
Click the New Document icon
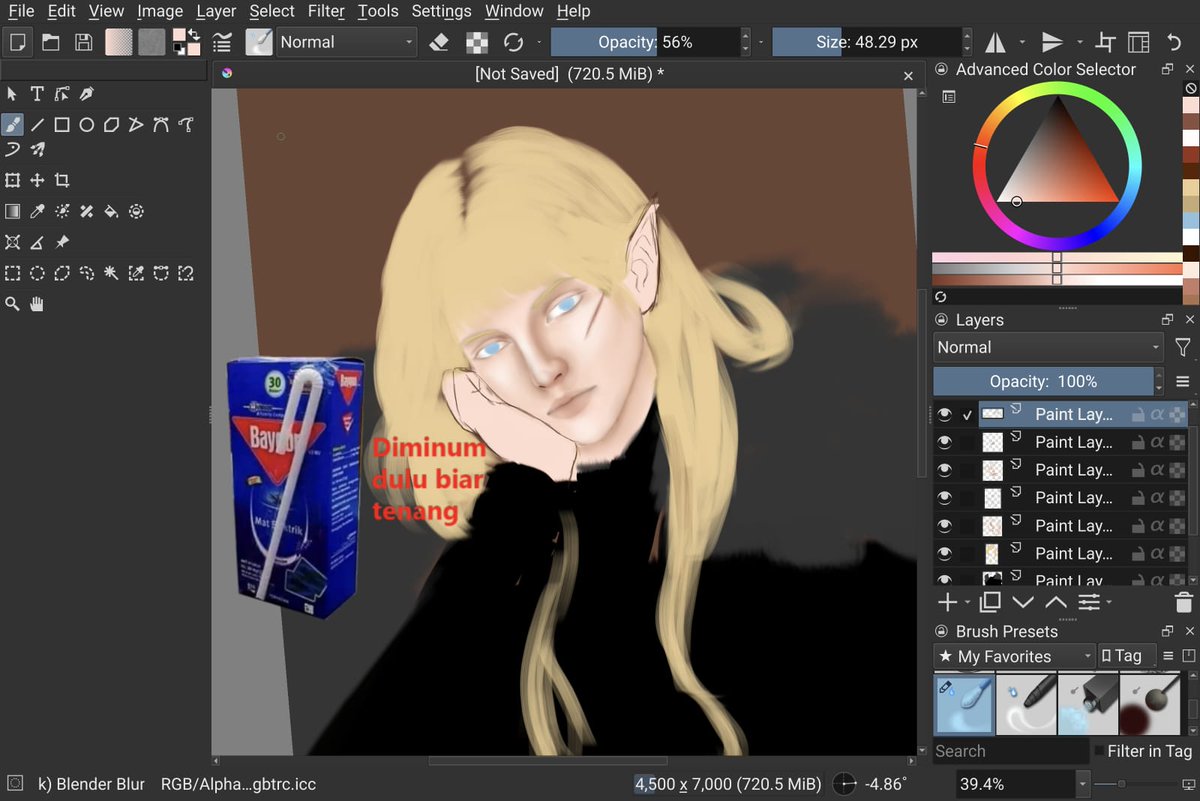coord(17,42)
